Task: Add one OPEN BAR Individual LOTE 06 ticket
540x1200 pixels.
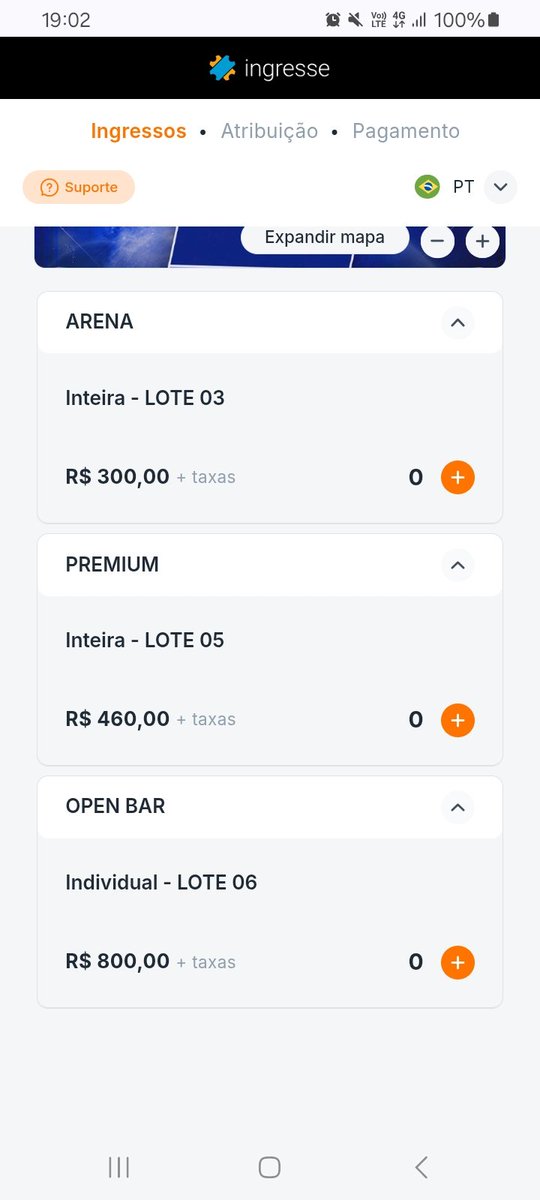Action: tap(458, 962)
